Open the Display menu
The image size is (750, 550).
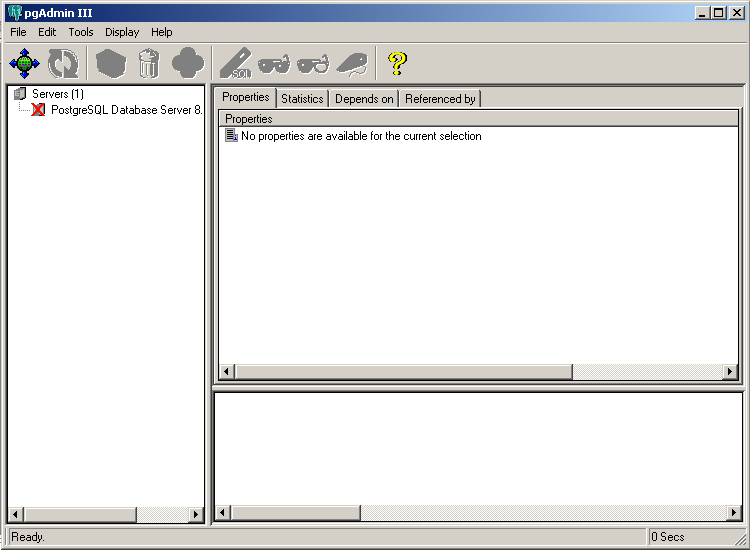click(x=122, y=32)
